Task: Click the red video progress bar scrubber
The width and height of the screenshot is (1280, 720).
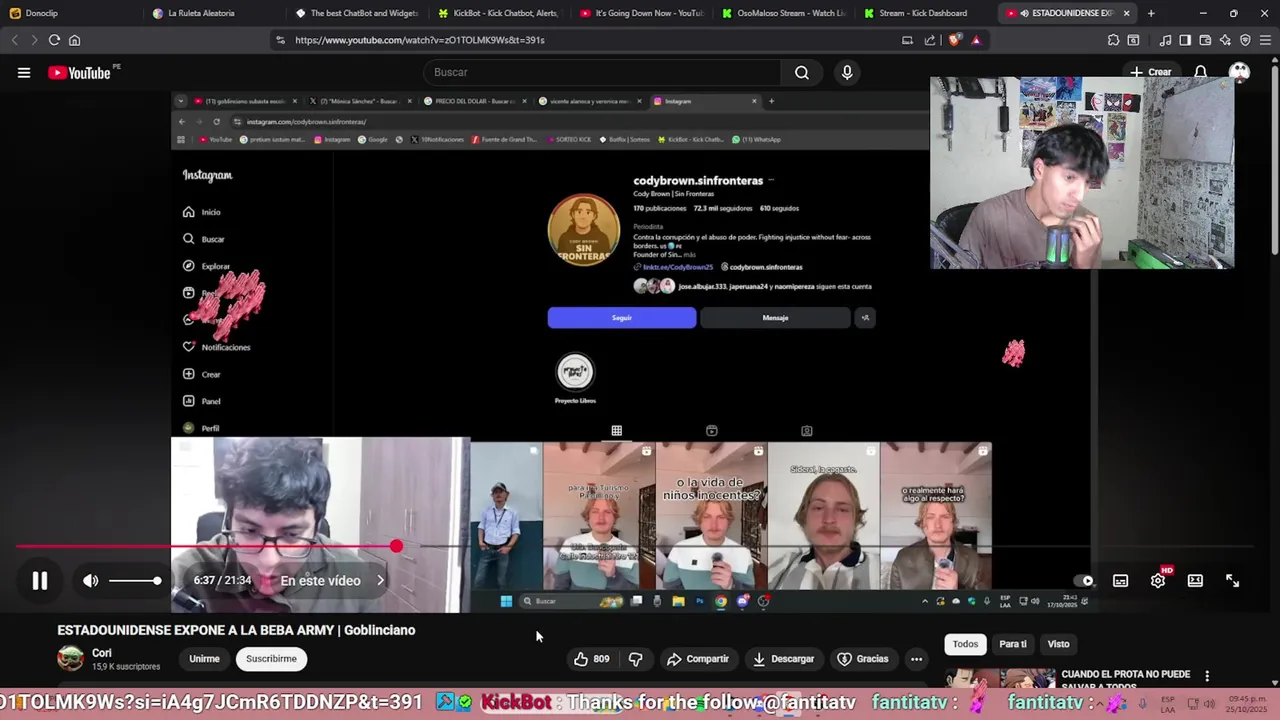Action: pos(397,546)
